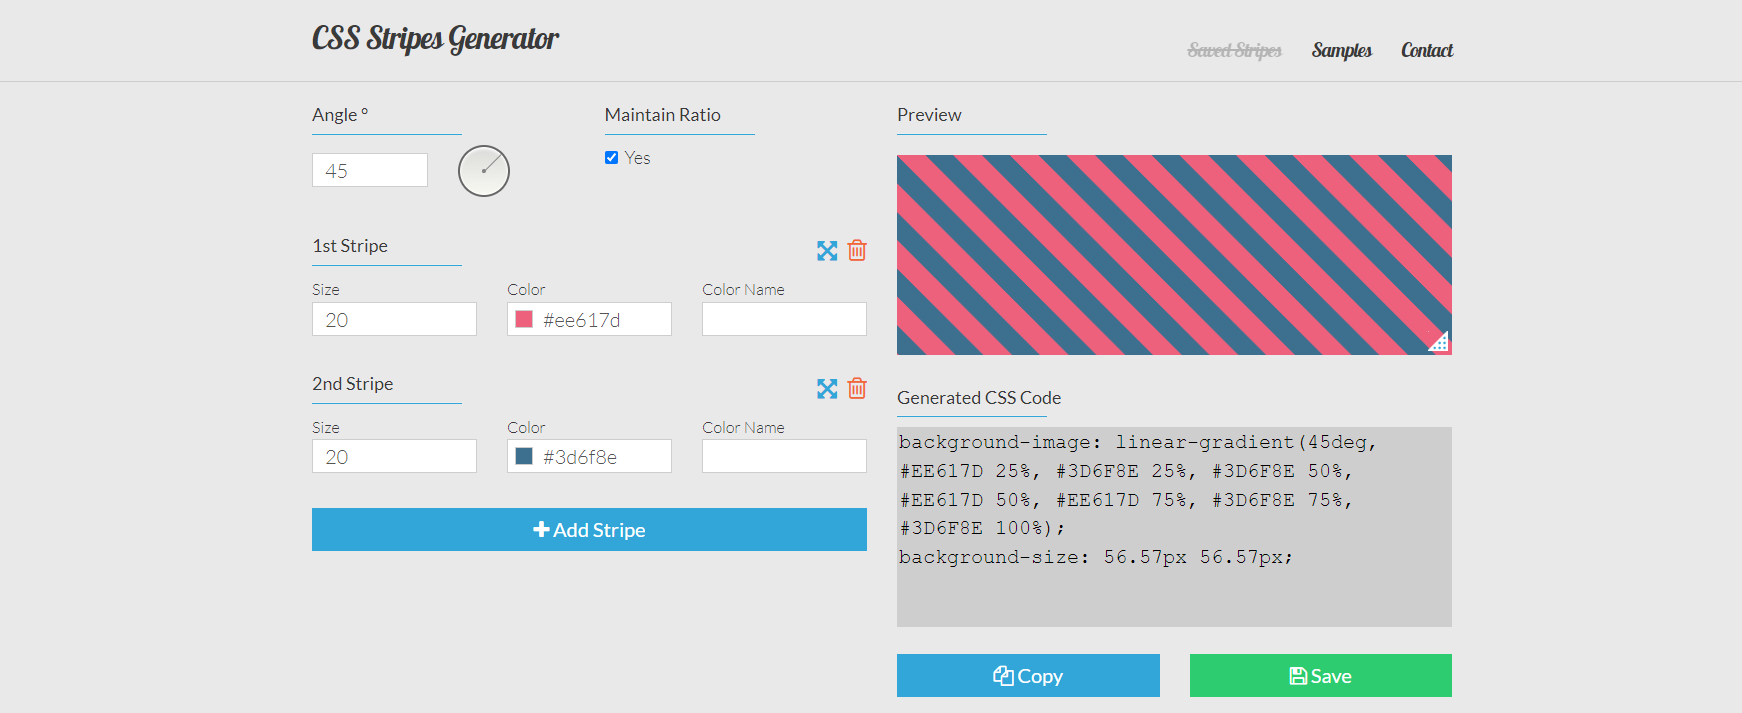Click the 2nd Stripe Color Name field

point(784,457)
